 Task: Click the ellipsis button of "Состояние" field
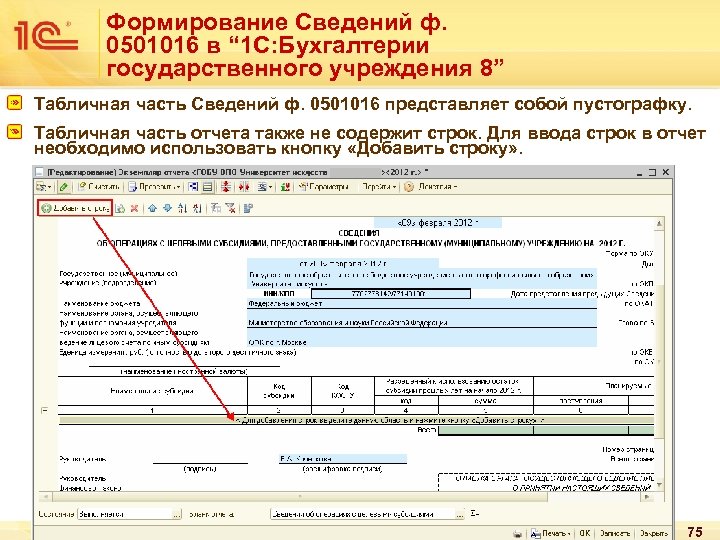pyautogui.click(x=177, y=514)
